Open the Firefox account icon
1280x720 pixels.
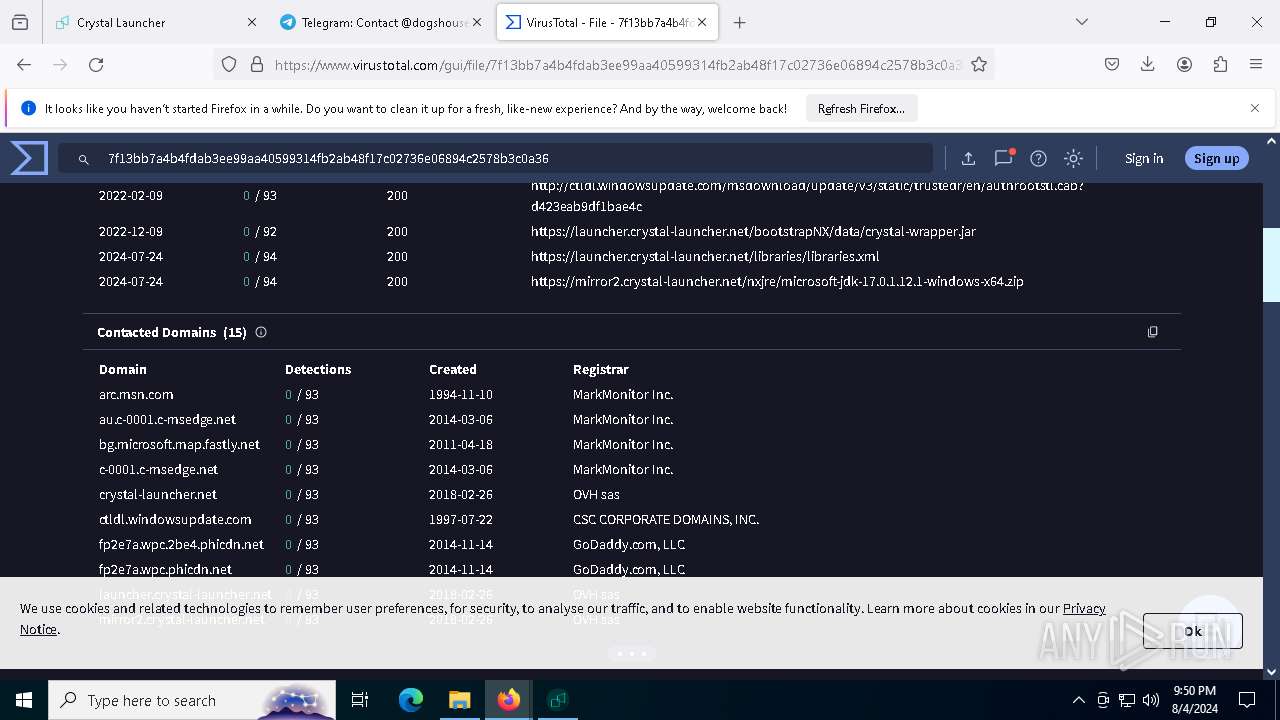pyautogui.click(x=1184, y=64)
